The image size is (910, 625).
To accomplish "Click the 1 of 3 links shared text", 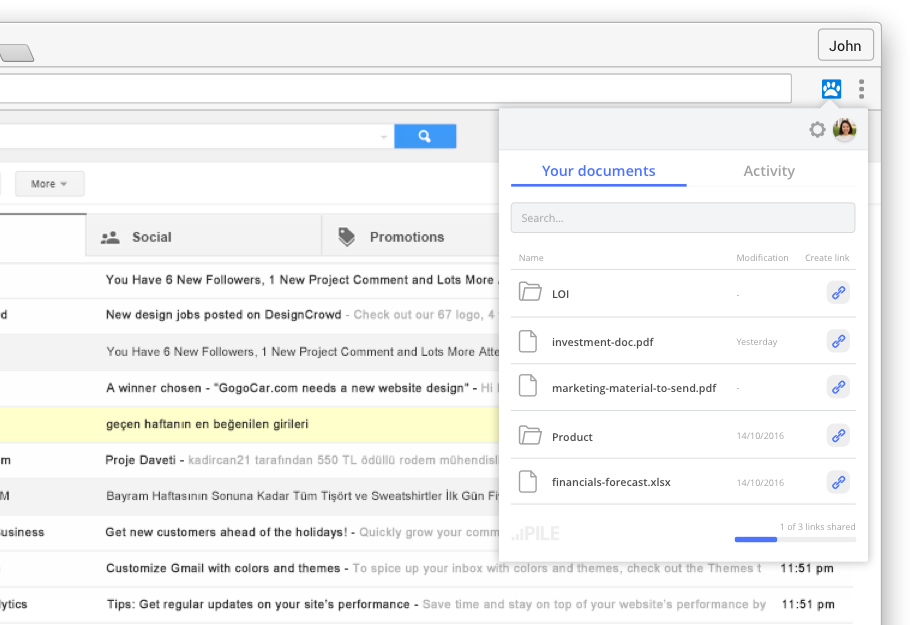I will point(817,526).
